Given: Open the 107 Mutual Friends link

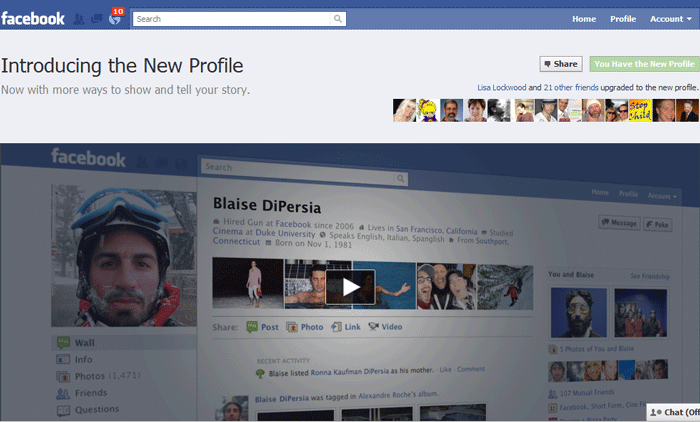Looking at the screenshot, I should [587, 393].
